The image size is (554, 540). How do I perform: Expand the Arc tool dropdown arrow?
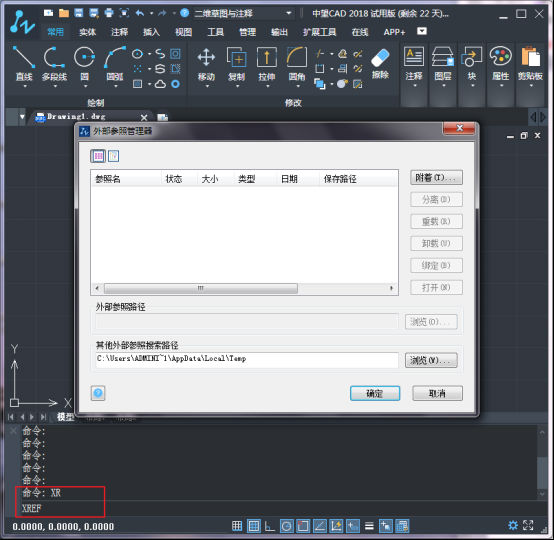coord(116,86)
